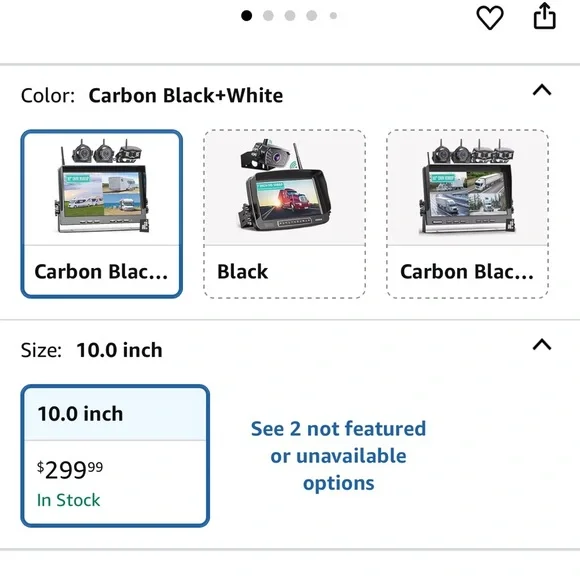Go to the fifth small carousel dot
This screenshot has width=580, height=580.
point(333,16)
